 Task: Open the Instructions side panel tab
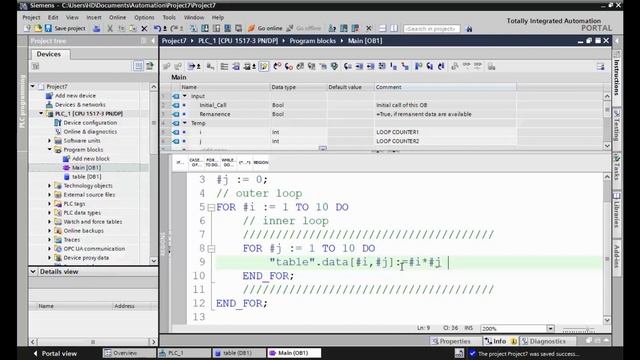pyautogui.click(x=617, y=77)
